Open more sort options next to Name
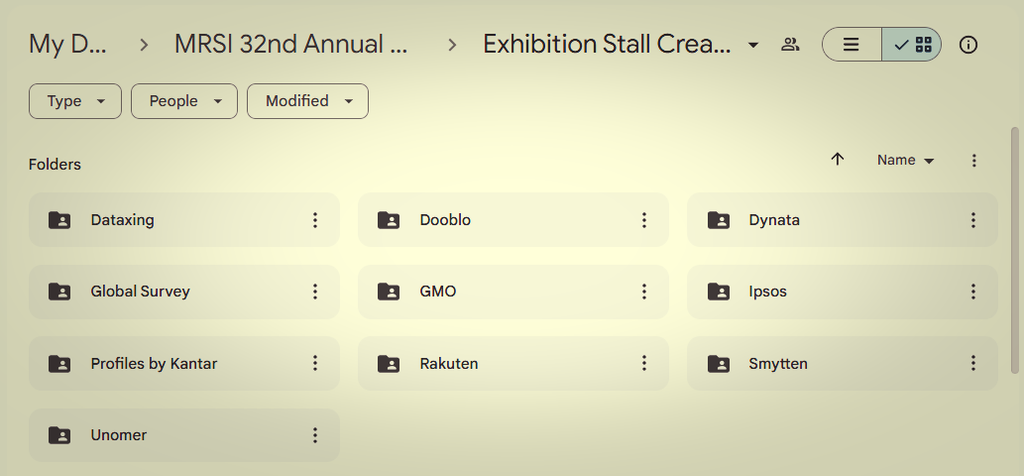This screenshot has width=1024, height=476. coord(974,160)
